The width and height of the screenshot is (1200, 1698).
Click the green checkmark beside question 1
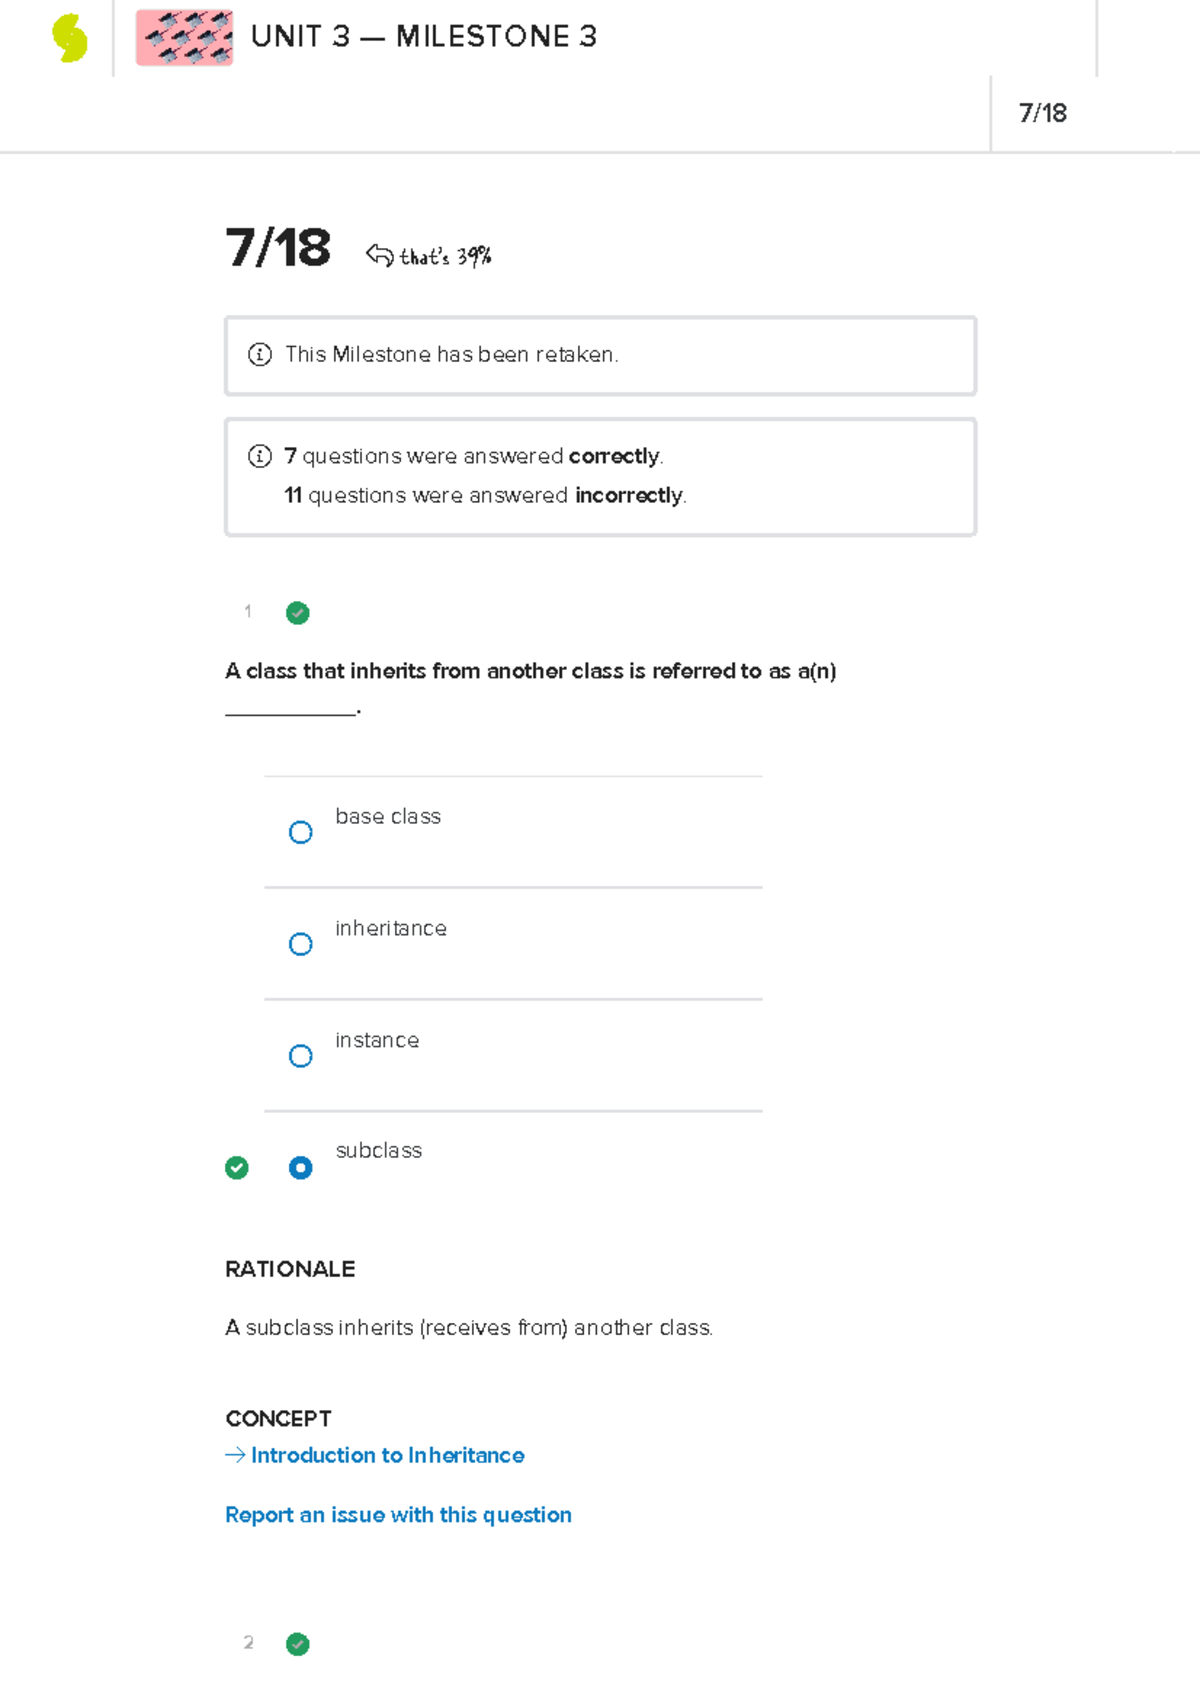(298, 613)
